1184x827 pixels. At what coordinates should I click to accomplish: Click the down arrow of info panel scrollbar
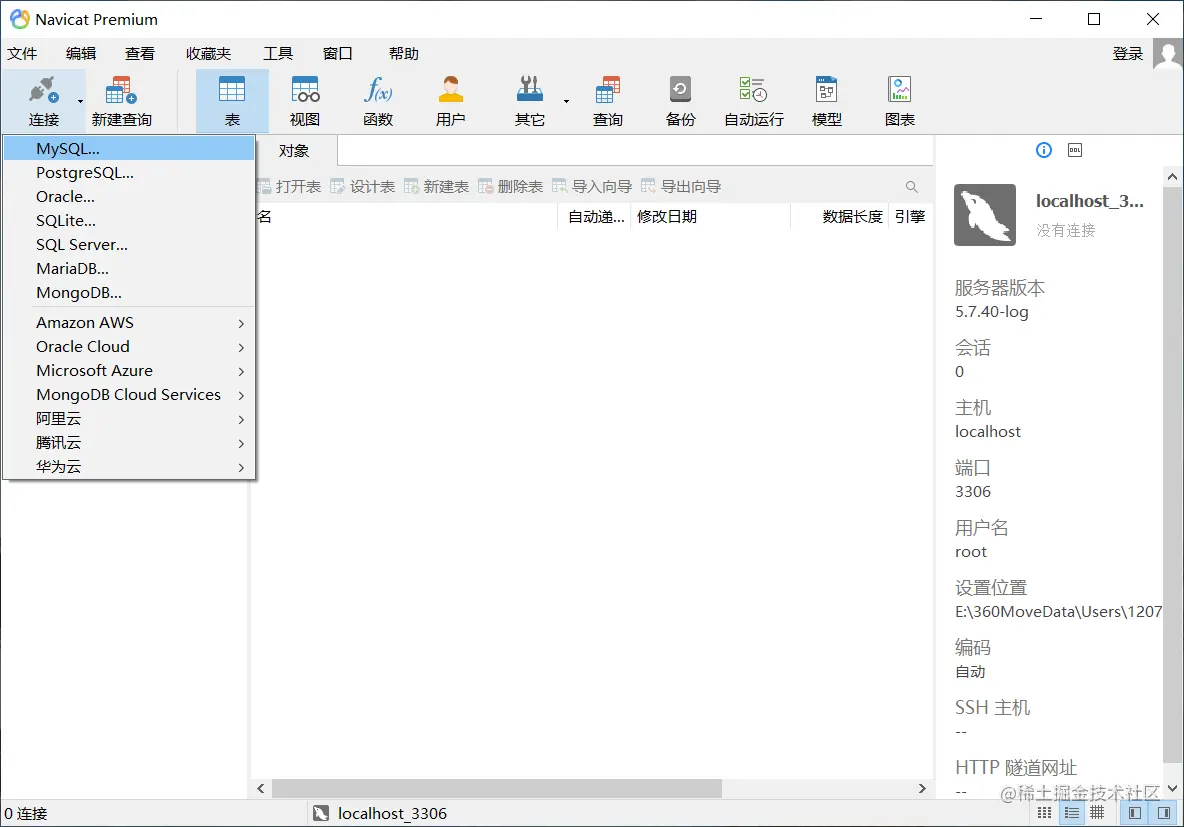coord(1172,788)
